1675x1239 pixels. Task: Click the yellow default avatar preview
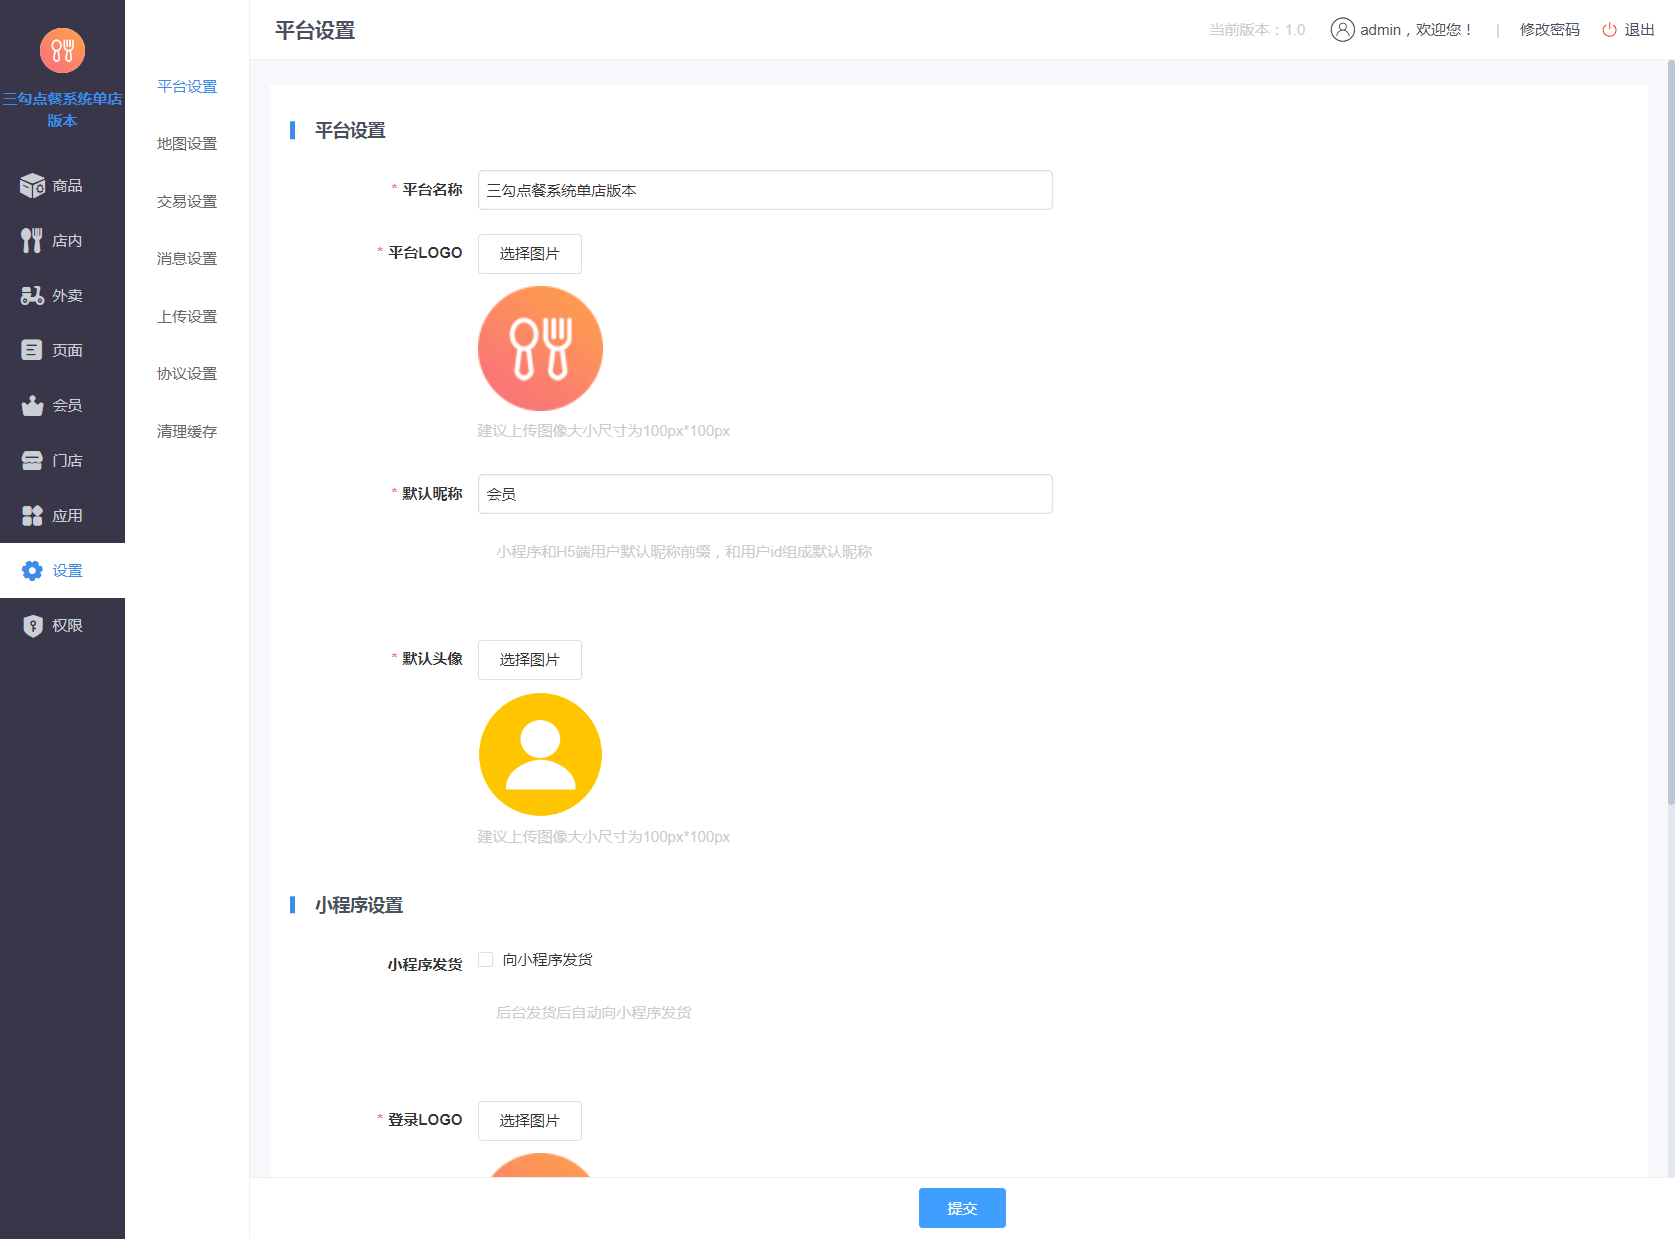(540, 755)
